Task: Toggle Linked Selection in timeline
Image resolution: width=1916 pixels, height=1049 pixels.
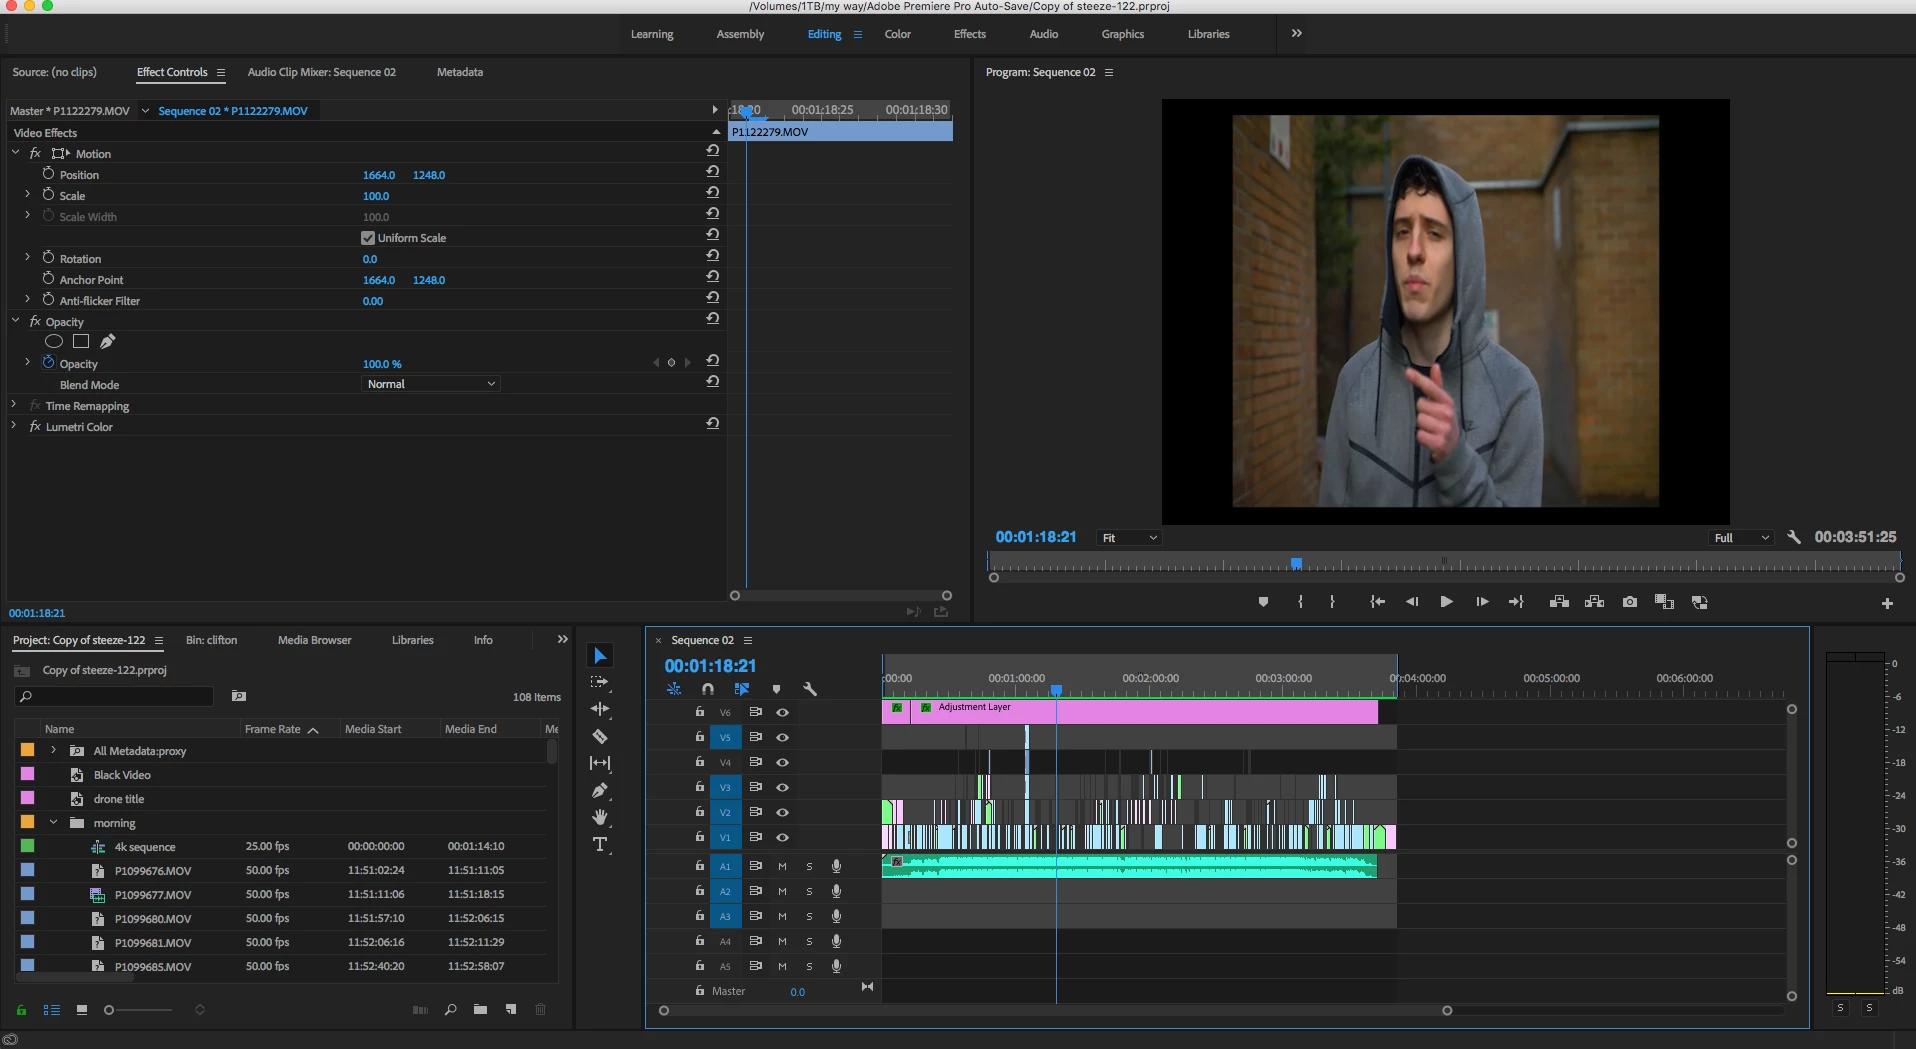Action: [742, 689]
